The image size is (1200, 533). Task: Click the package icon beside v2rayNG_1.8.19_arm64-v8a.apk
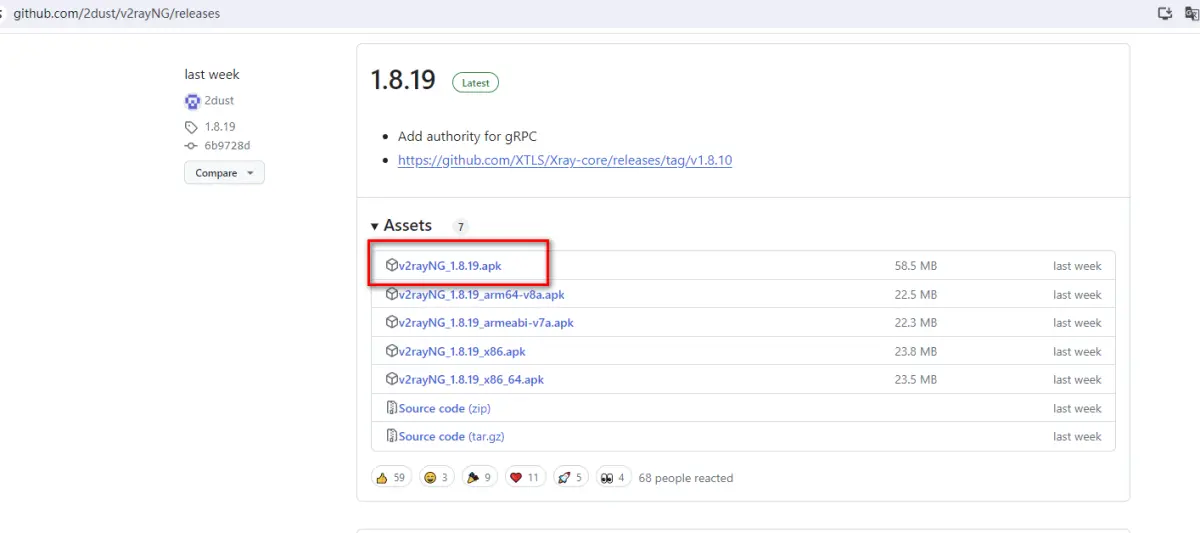click(392, 295)
